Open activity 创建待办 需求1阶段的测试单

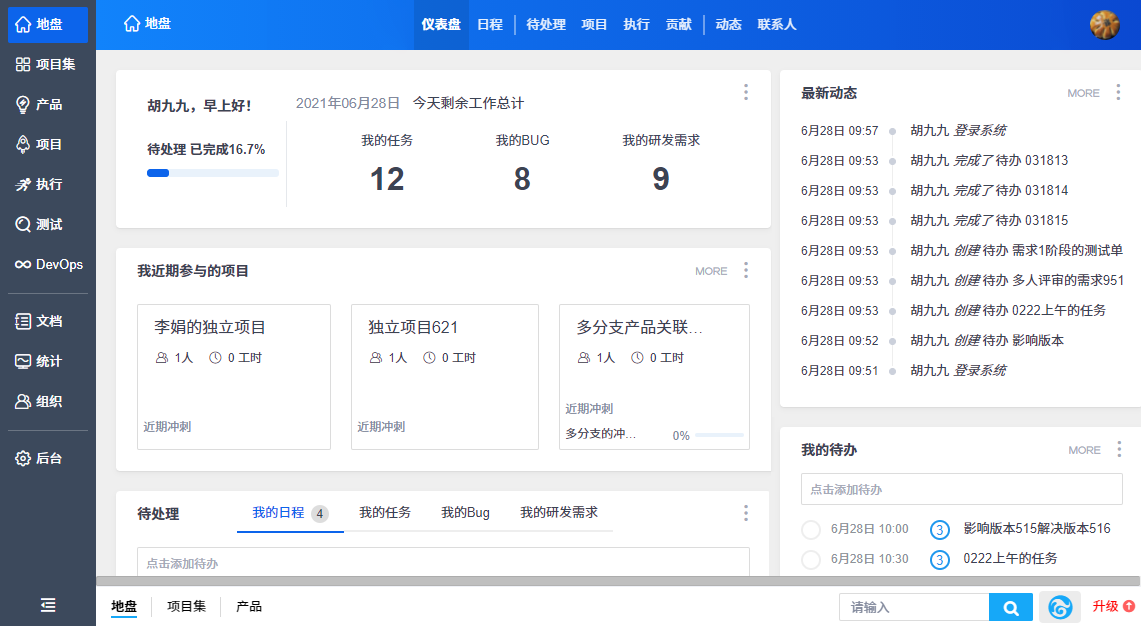point(1017,251)
